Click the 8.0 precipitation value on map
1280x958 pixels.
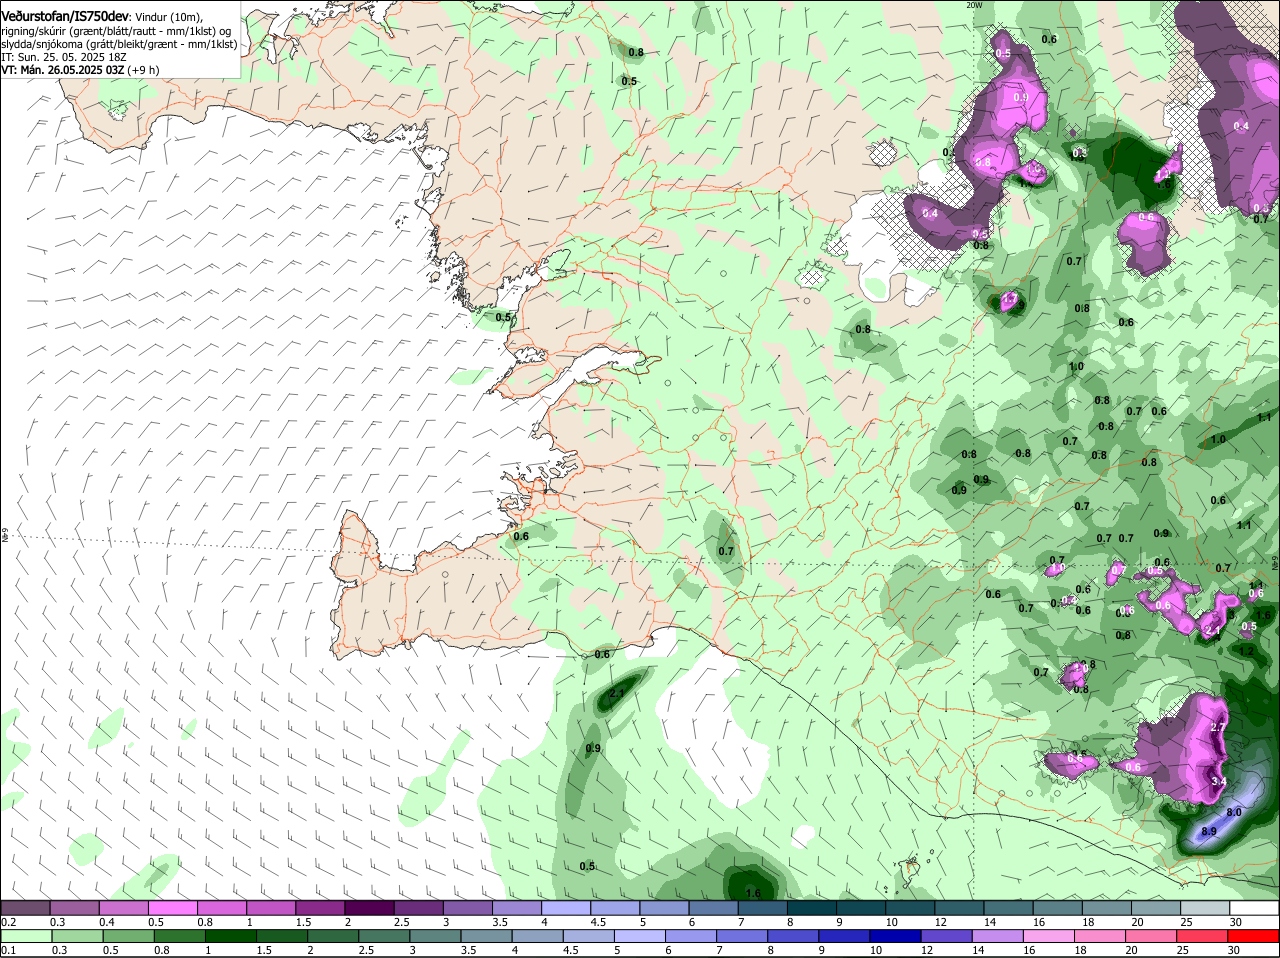(x=1233, y=812)
